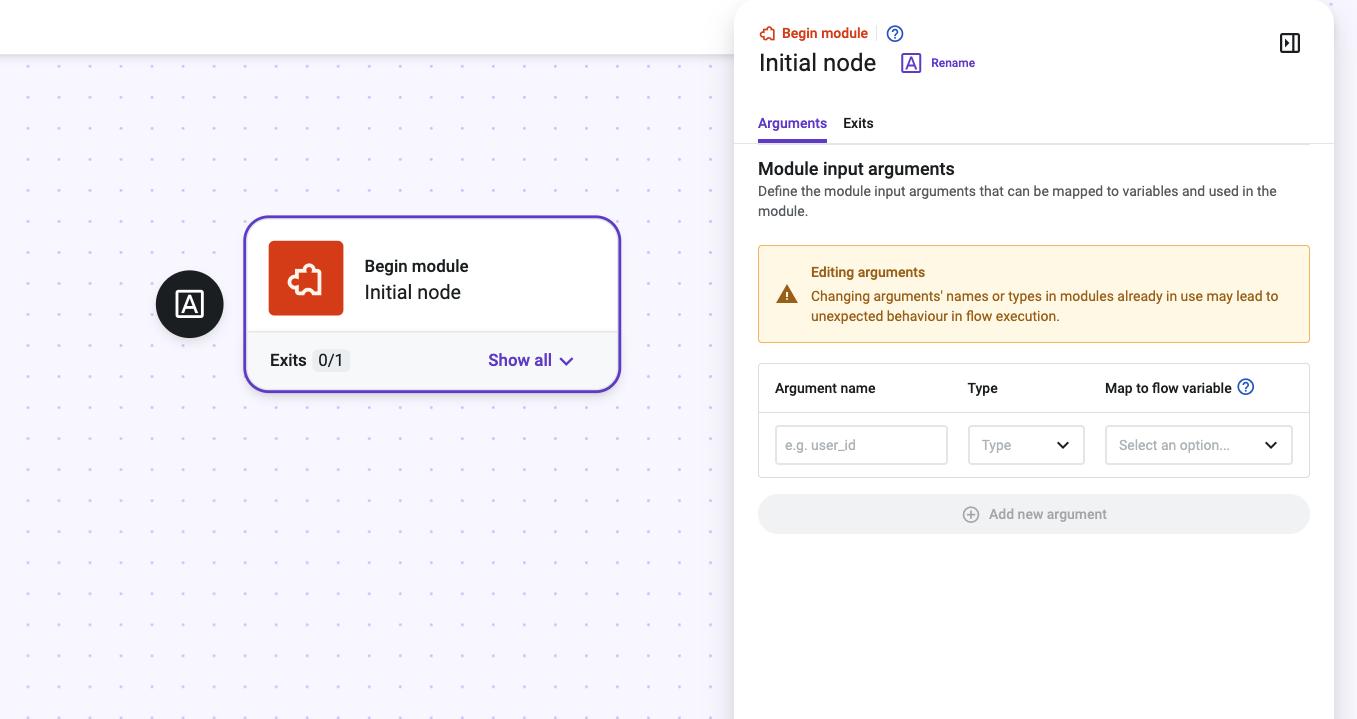
Task: Click the rename icon next to Initial node
Action: pyautogui.click(x=911, y=63)
